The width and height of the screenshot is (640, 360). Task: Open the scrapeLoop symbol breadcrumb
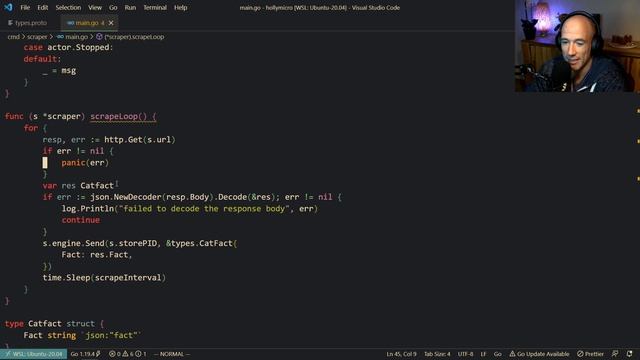point(130,37)
